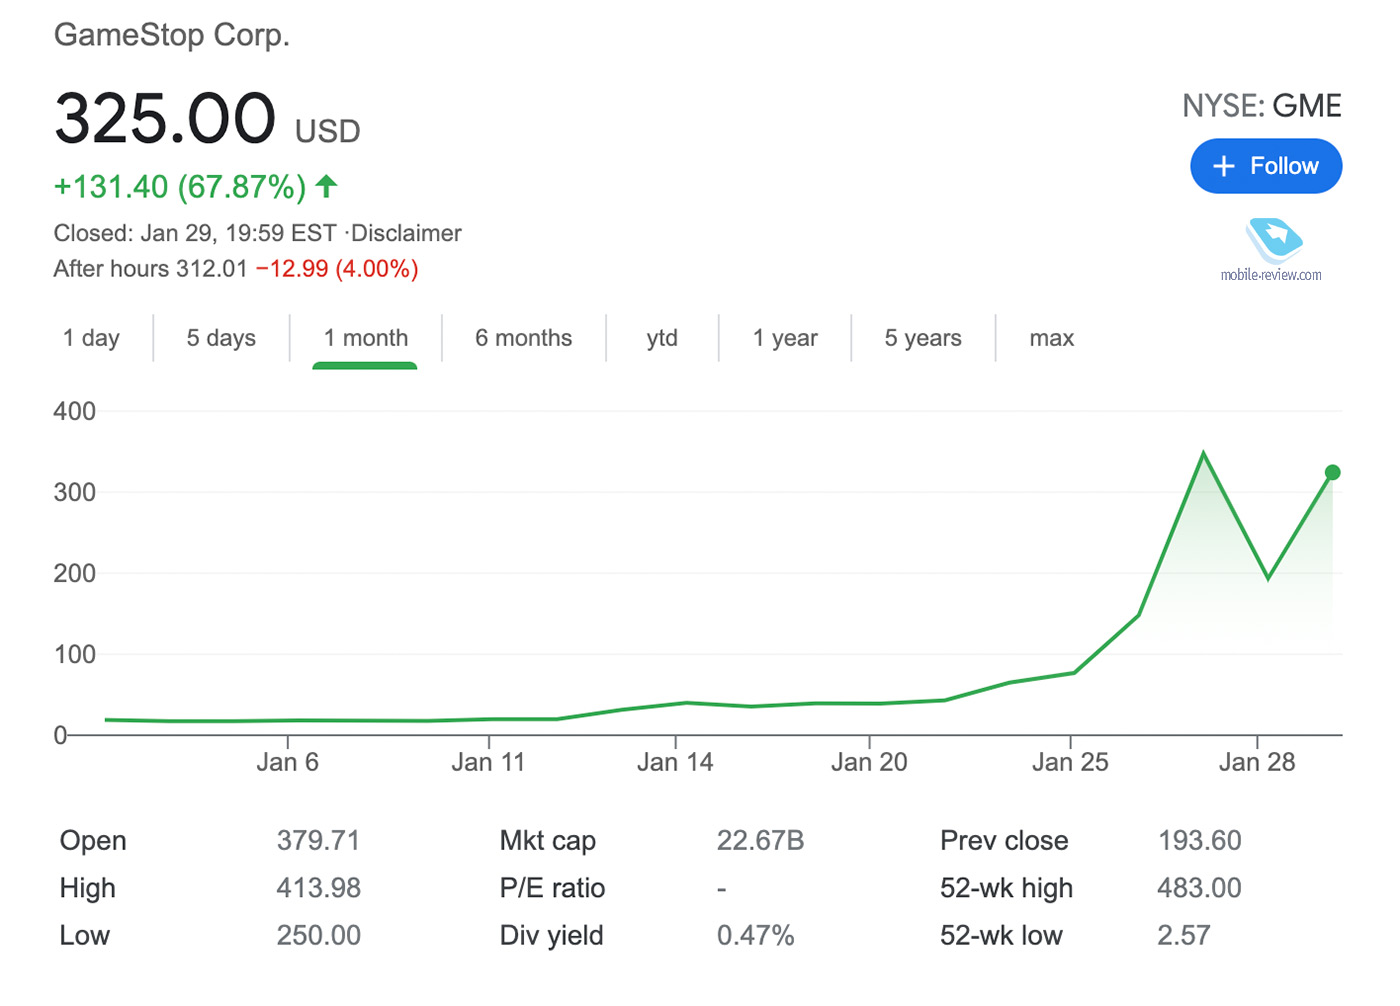Click the Div yield value 0.47%
The image size is (1400, 1006).
(755, 936)
